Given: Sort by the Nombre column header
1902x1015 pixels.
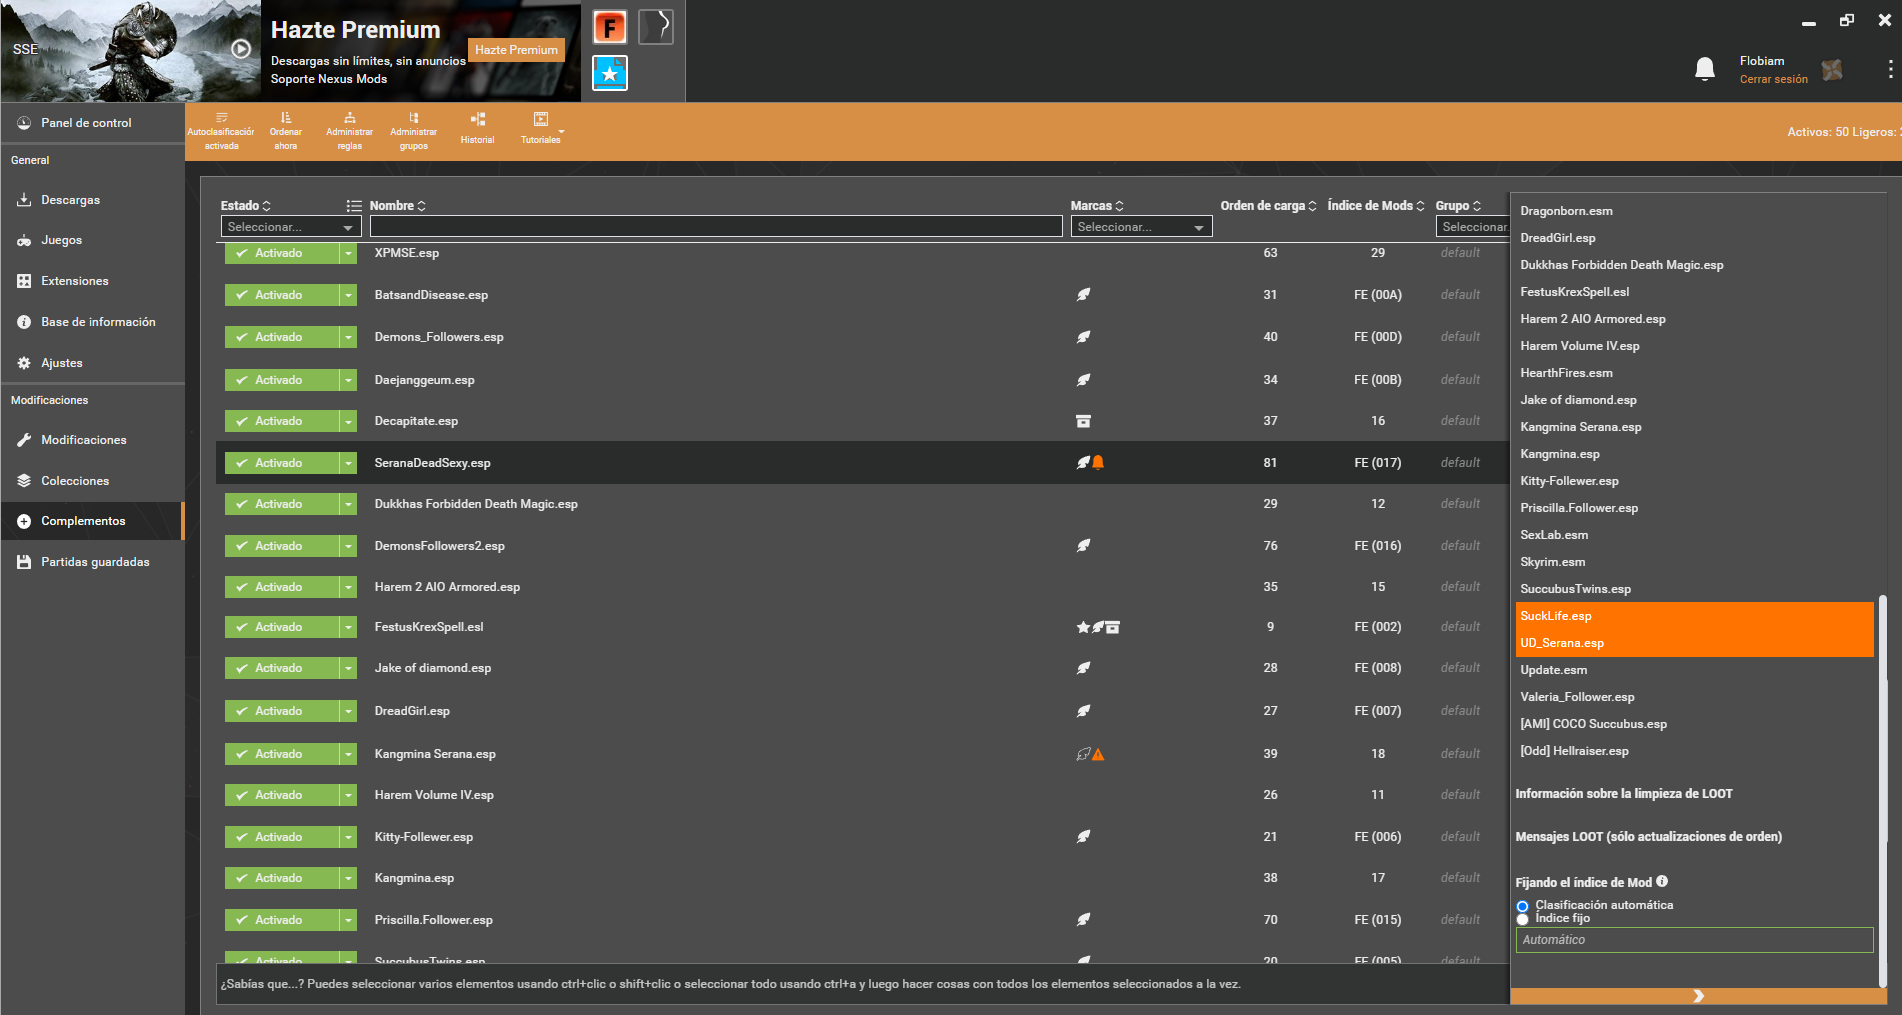Looking at the screenshot, I should [397, 206].
